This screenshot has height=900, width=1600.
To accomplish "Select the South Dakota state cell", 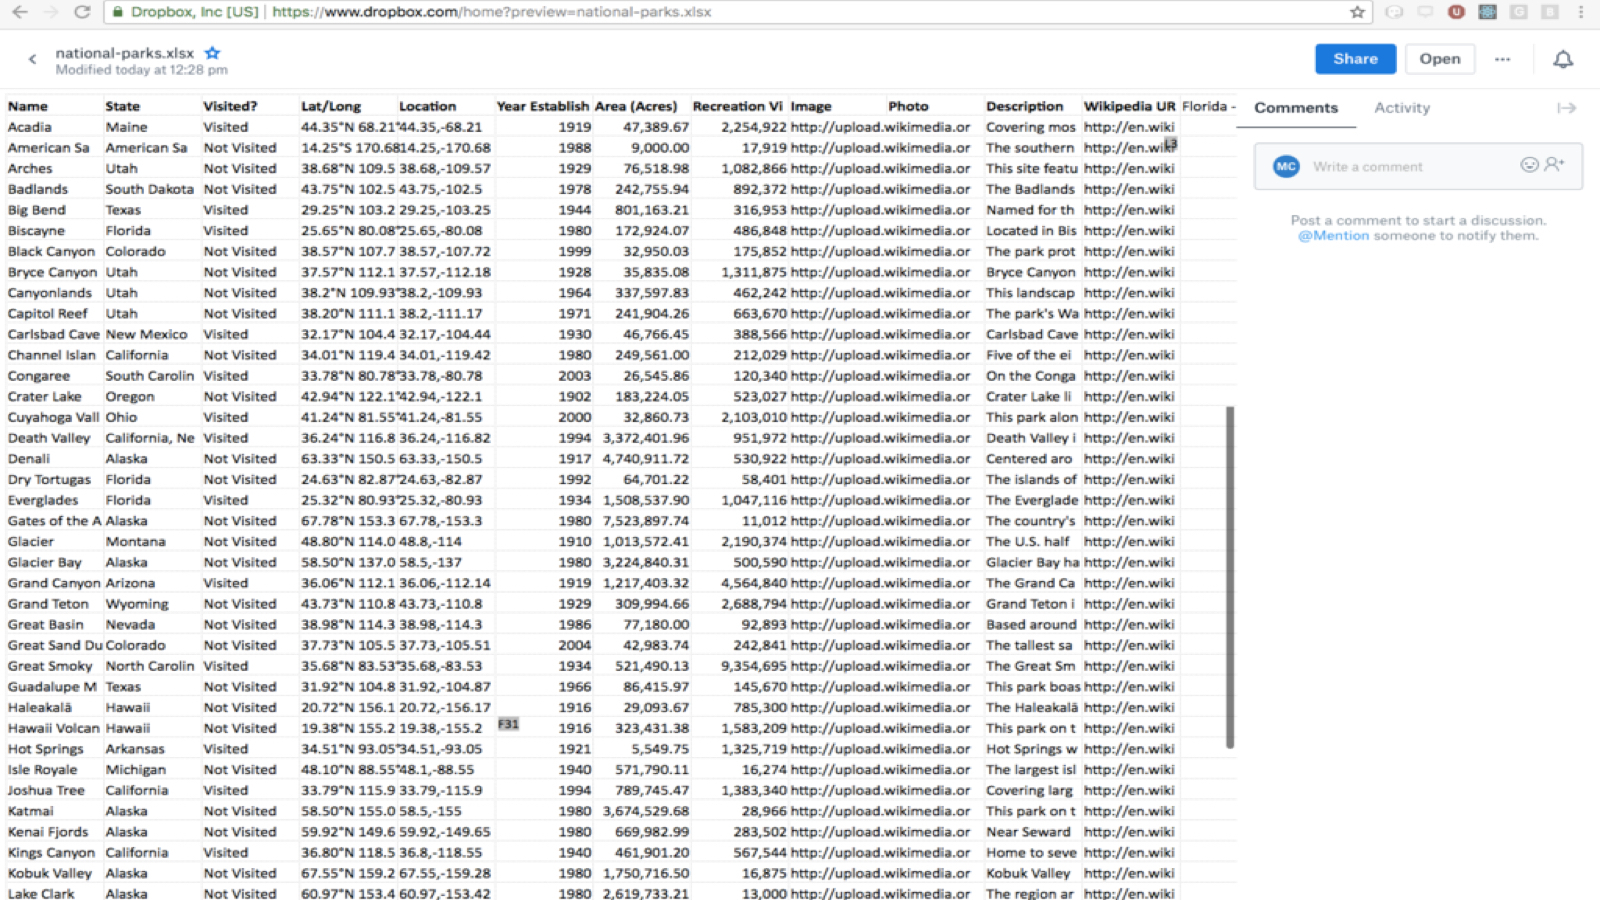I will coord(150,189).
